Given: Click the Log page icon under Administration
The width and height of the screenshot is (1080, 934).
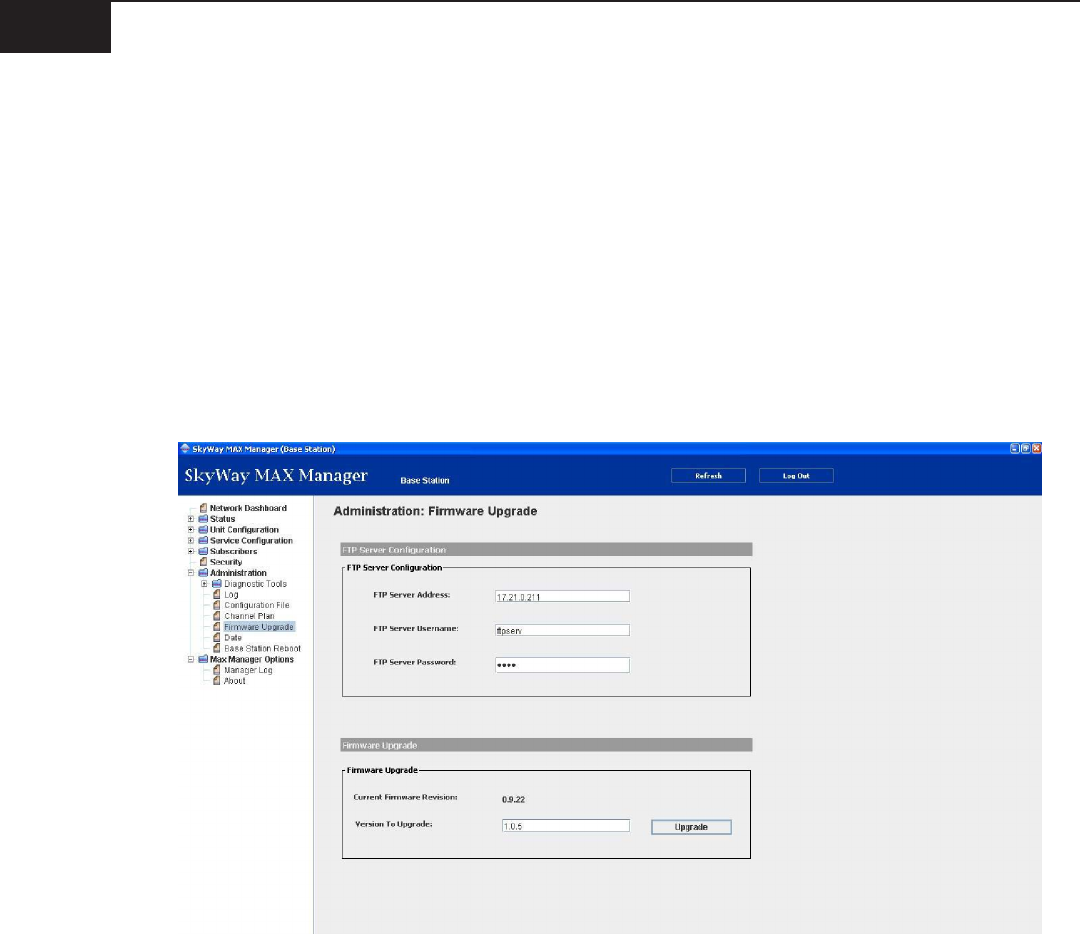Looking at the screenshot, I should (x=217, y=594).
